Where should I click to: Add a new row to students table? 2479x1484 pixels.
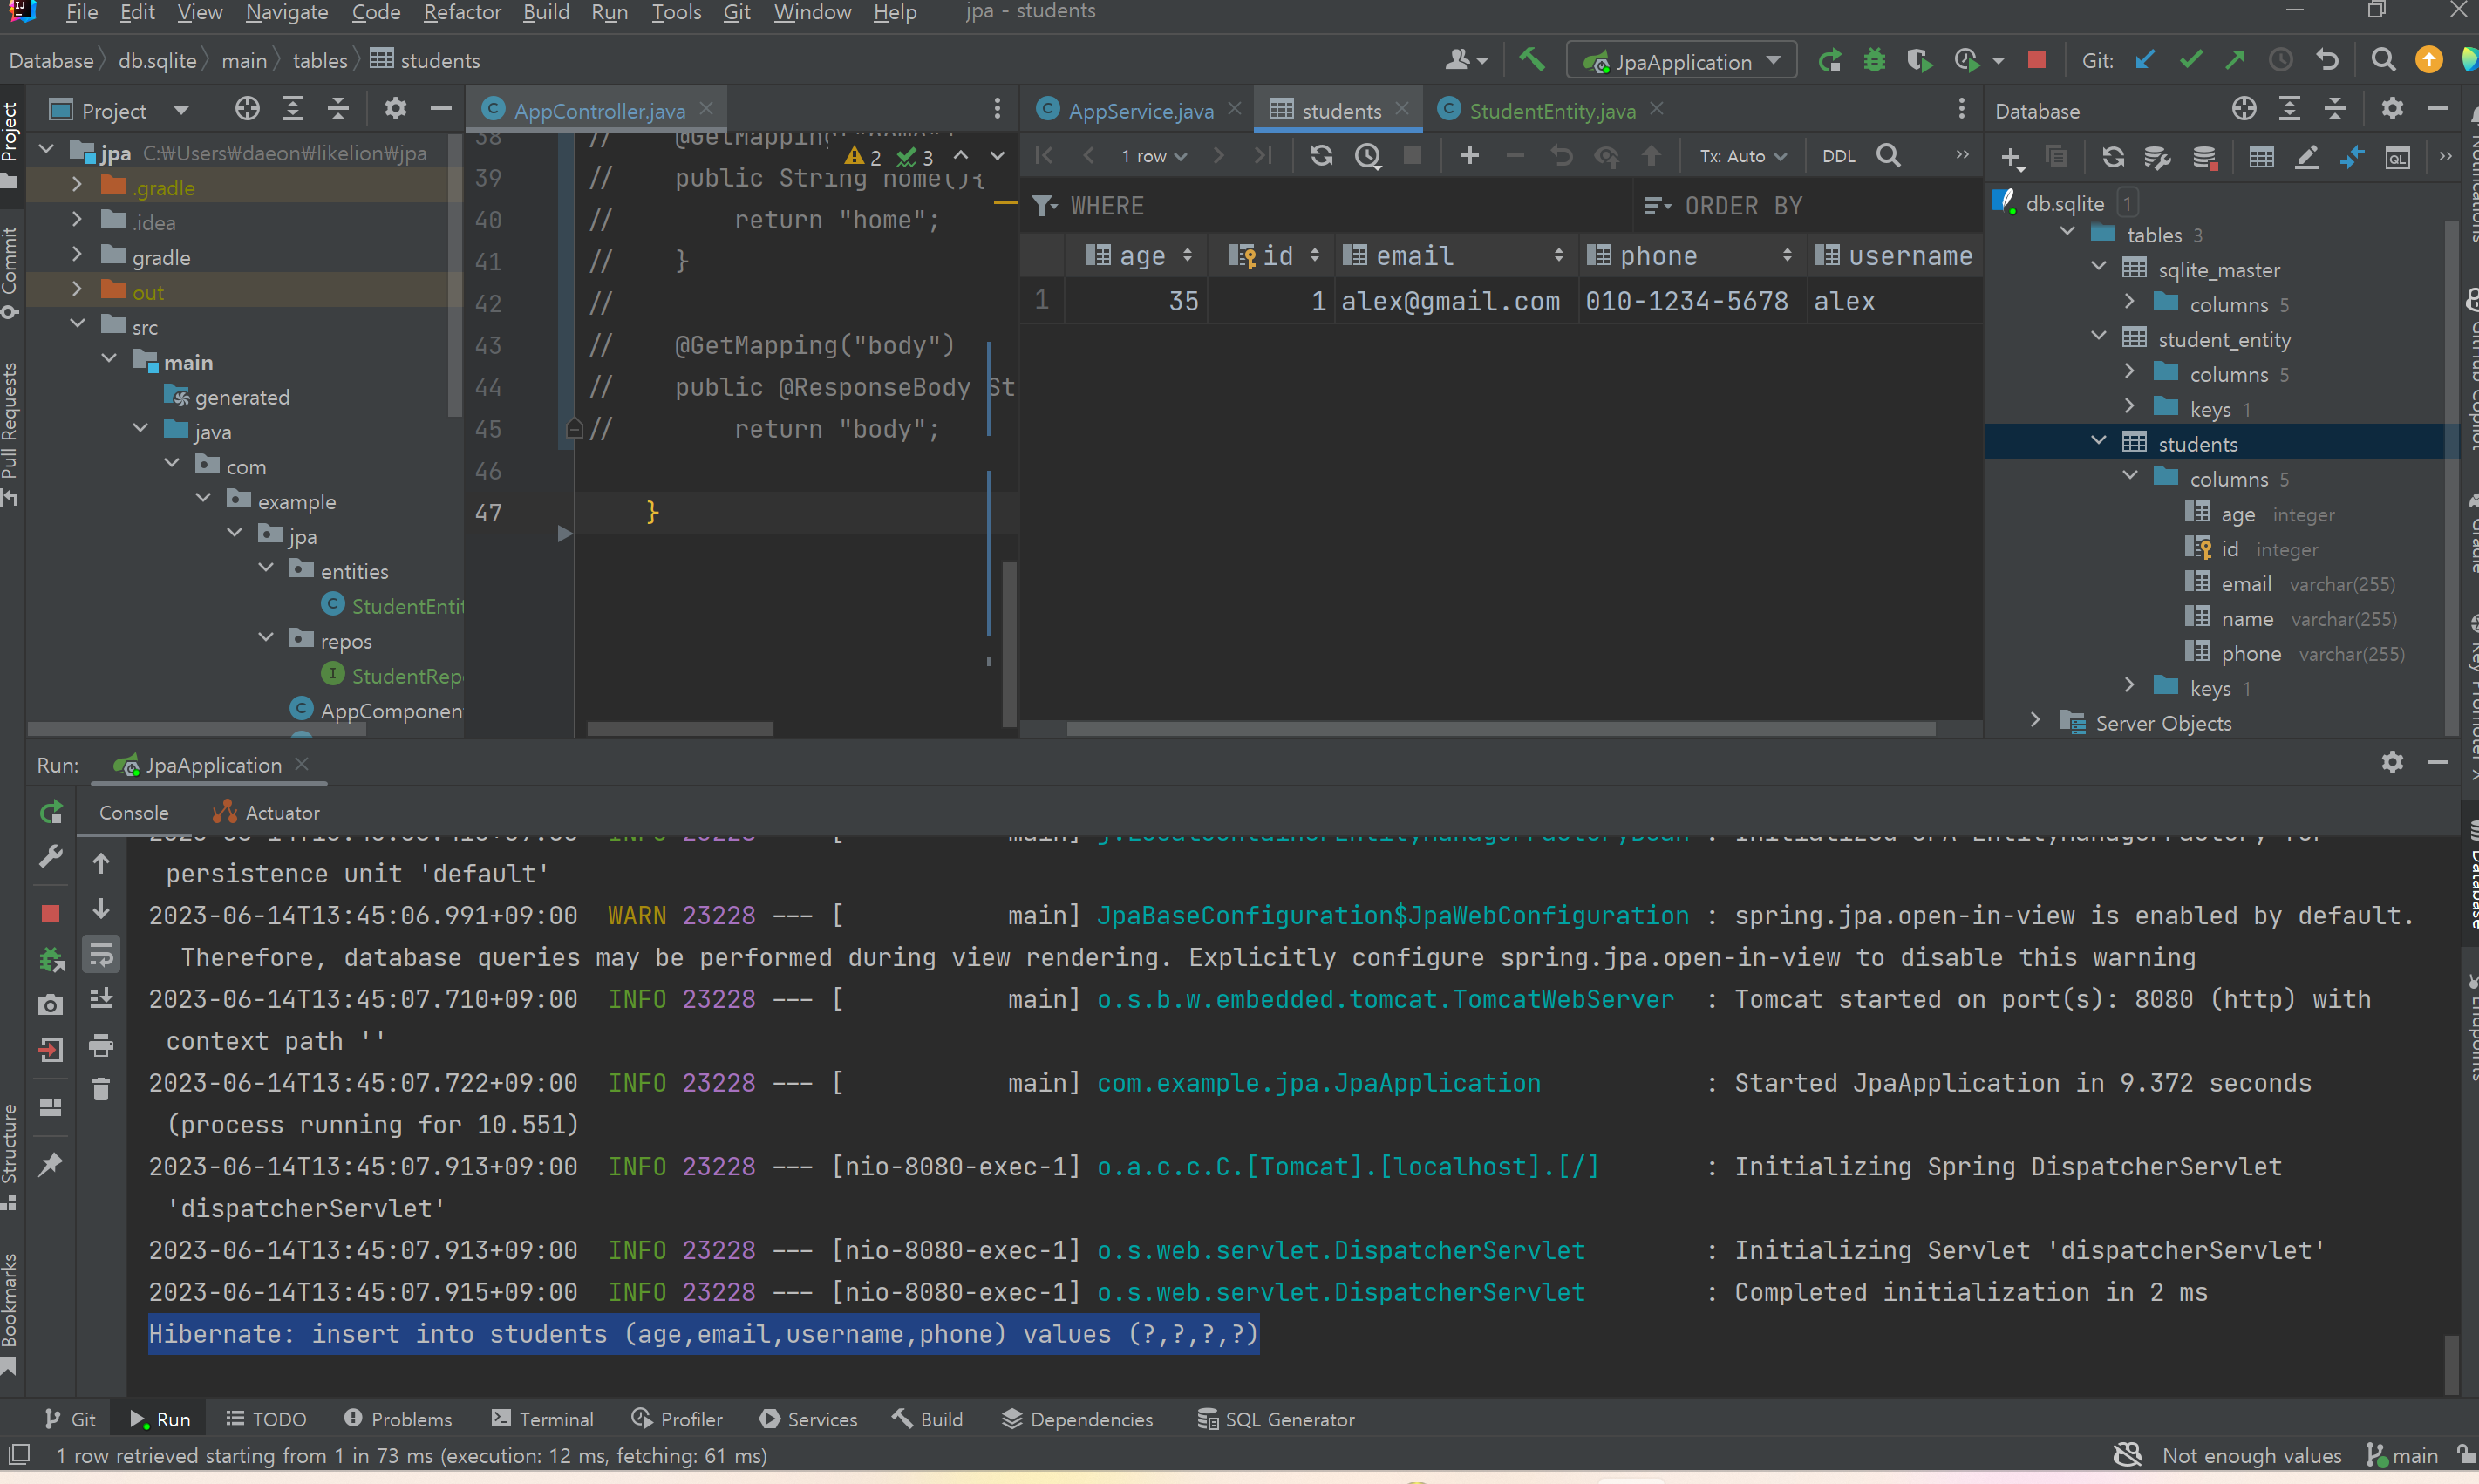pyautogui.click(x=1469, y=155)
